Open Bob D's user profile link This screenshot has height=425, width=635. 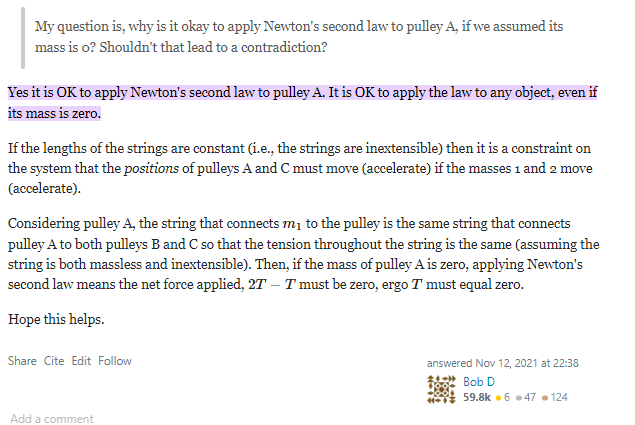click(x=479, y=382)
